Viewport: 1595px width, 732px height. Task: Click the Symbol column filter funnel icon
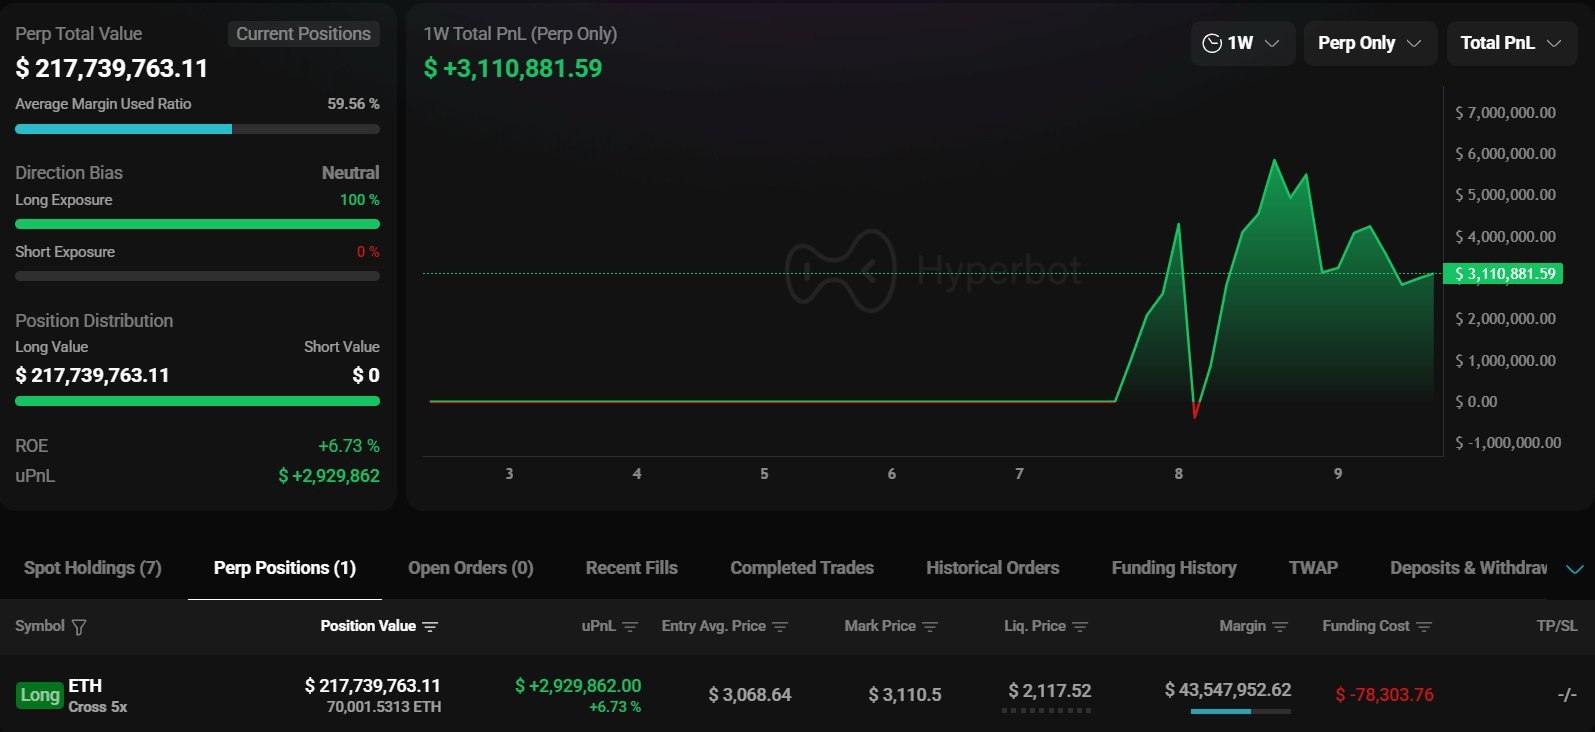tap(79, 627)
